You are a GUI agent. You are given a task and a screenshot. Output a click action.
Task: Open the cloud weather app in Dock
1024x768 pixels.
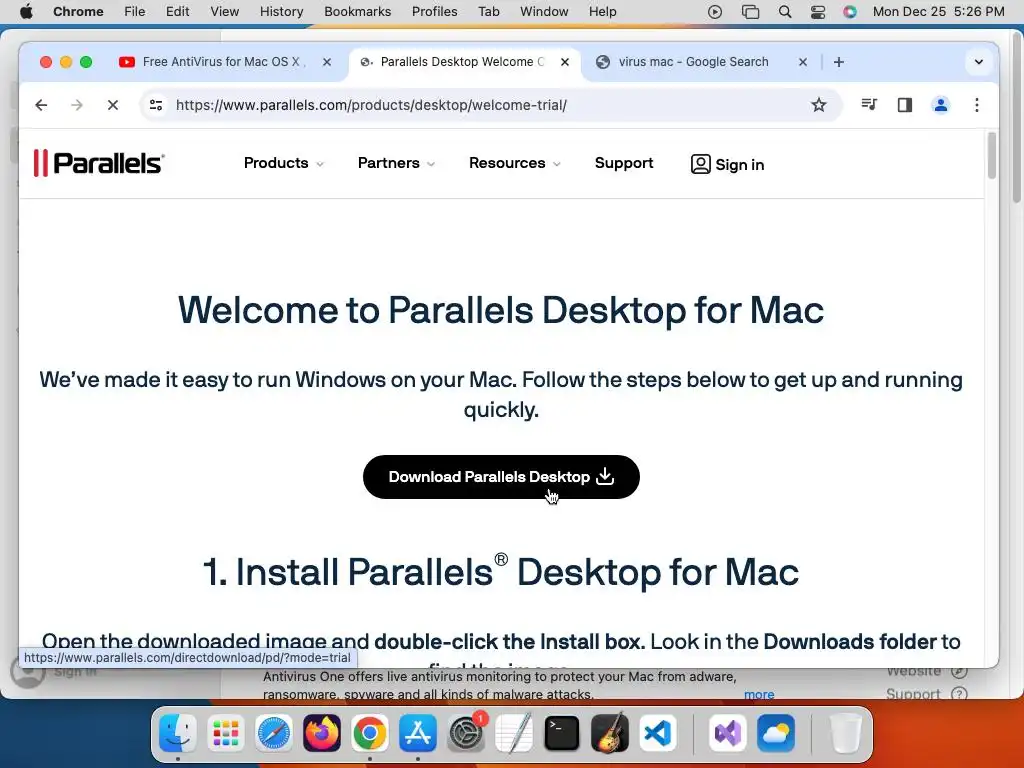pyautogui.click(x=776, y=733)
